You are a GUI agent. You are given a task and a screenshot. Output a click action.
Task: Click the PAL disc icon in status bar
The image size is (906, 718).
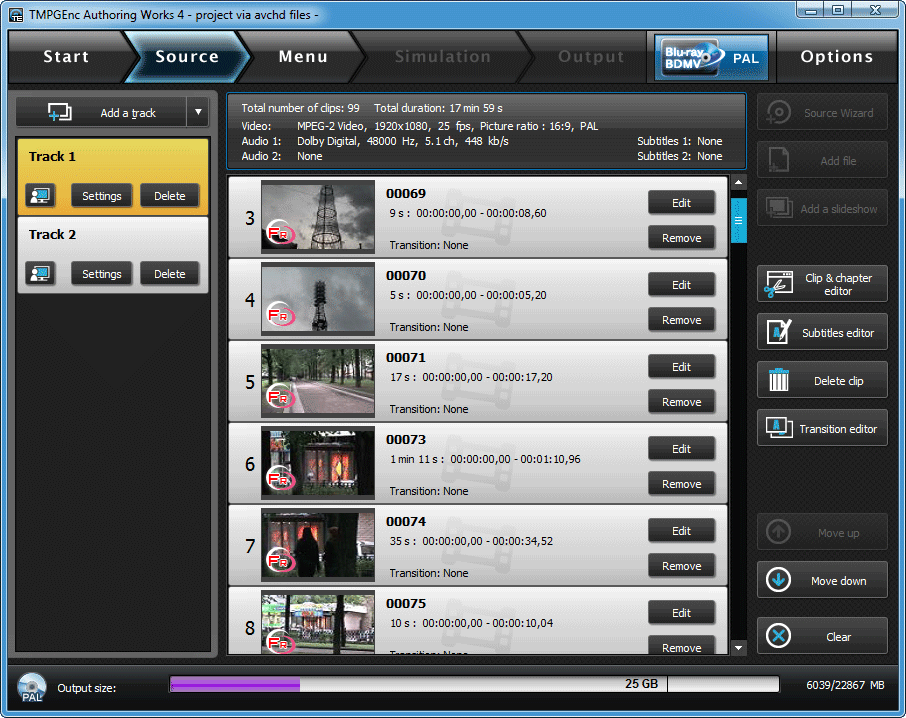click(x=32, y=687)
